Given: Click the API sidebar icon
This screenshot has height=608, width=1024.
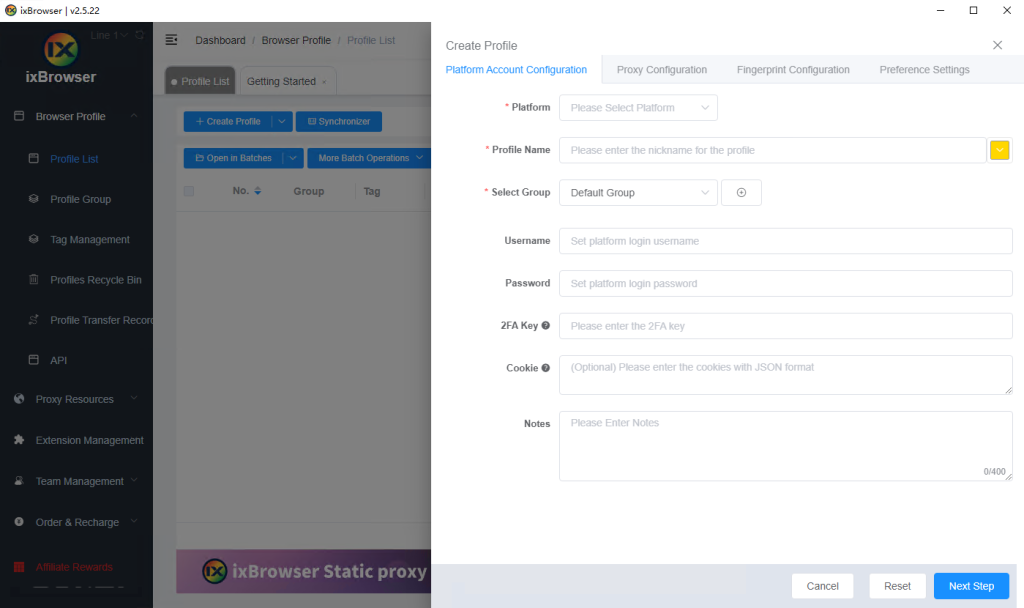Looking at the screenshot, I should (x=34, y=360).
